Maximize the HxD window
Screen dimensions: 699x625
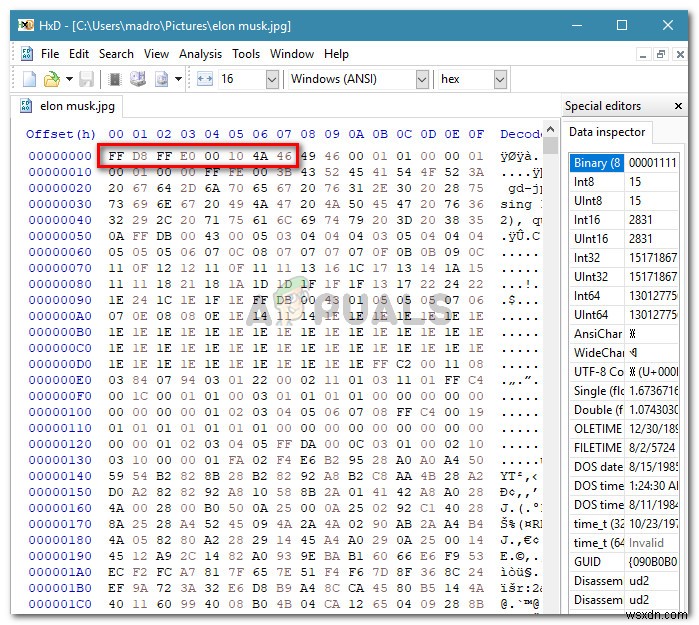(x=622, y=25)
